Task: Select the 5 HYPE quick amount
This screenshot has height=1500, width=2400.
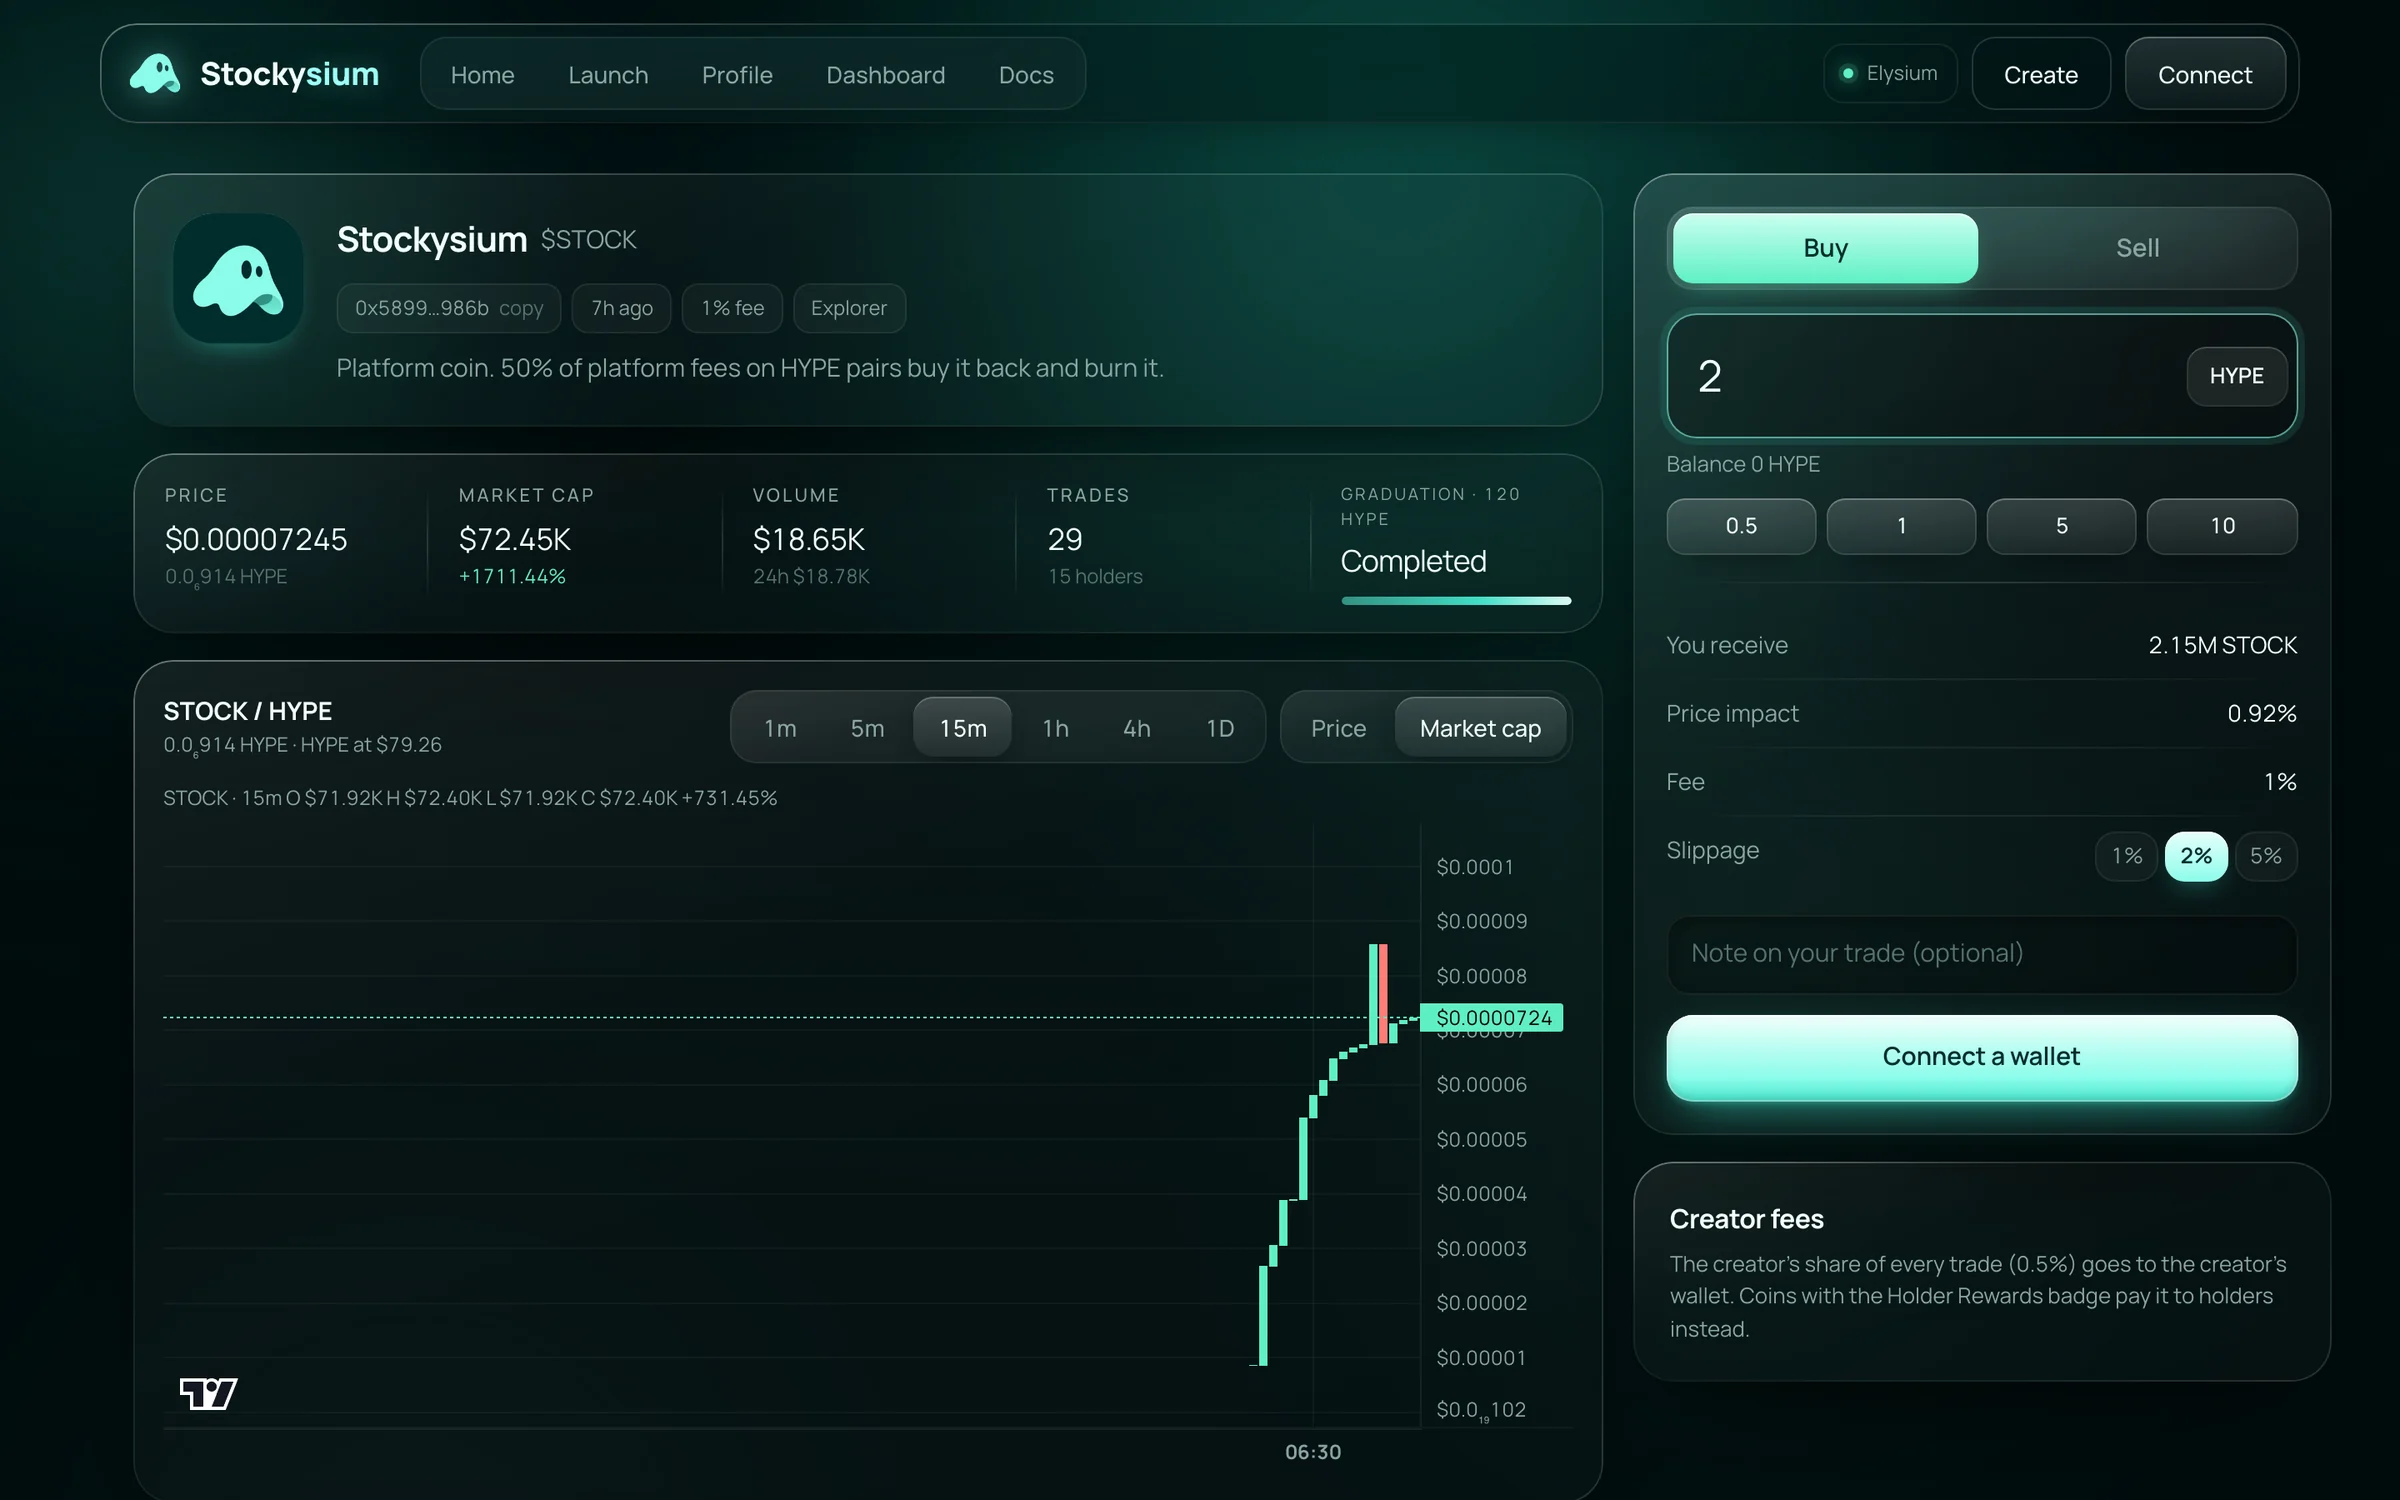Action: [x=2061, y=526]
